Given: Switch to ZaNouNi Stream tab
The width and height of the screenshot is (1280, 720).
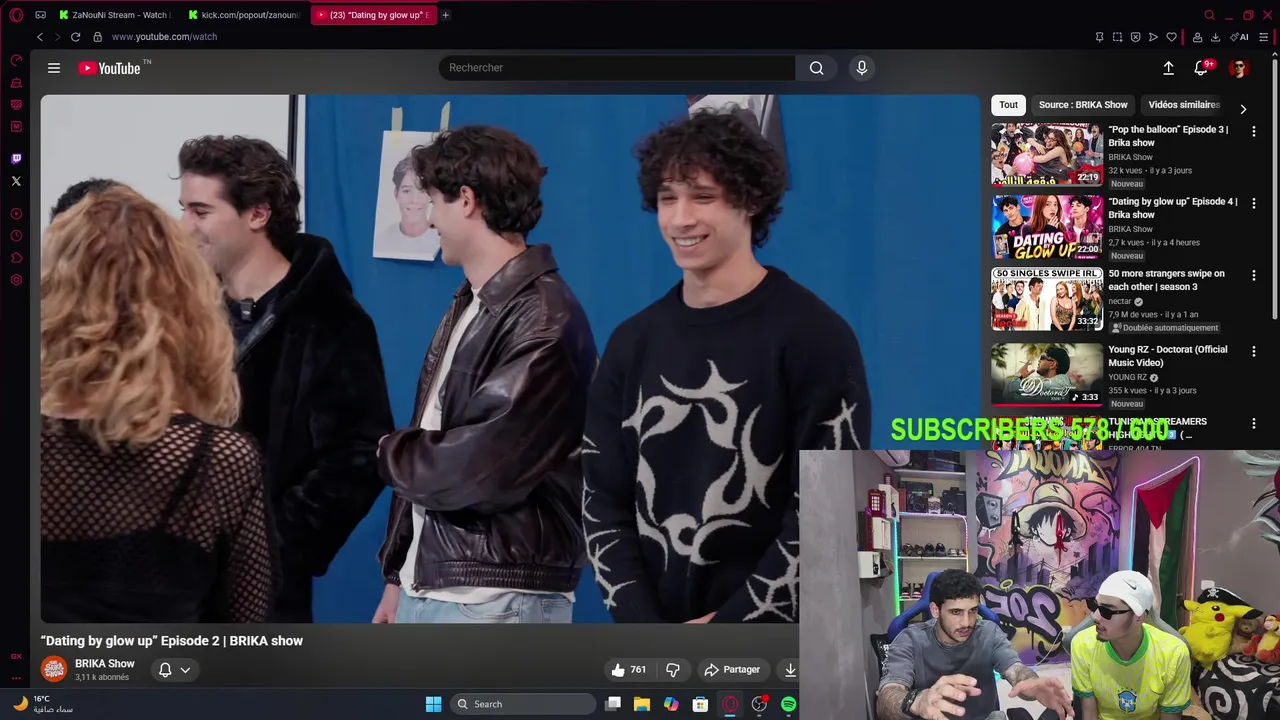Looking at the screenshot, I should pos(116,15).
